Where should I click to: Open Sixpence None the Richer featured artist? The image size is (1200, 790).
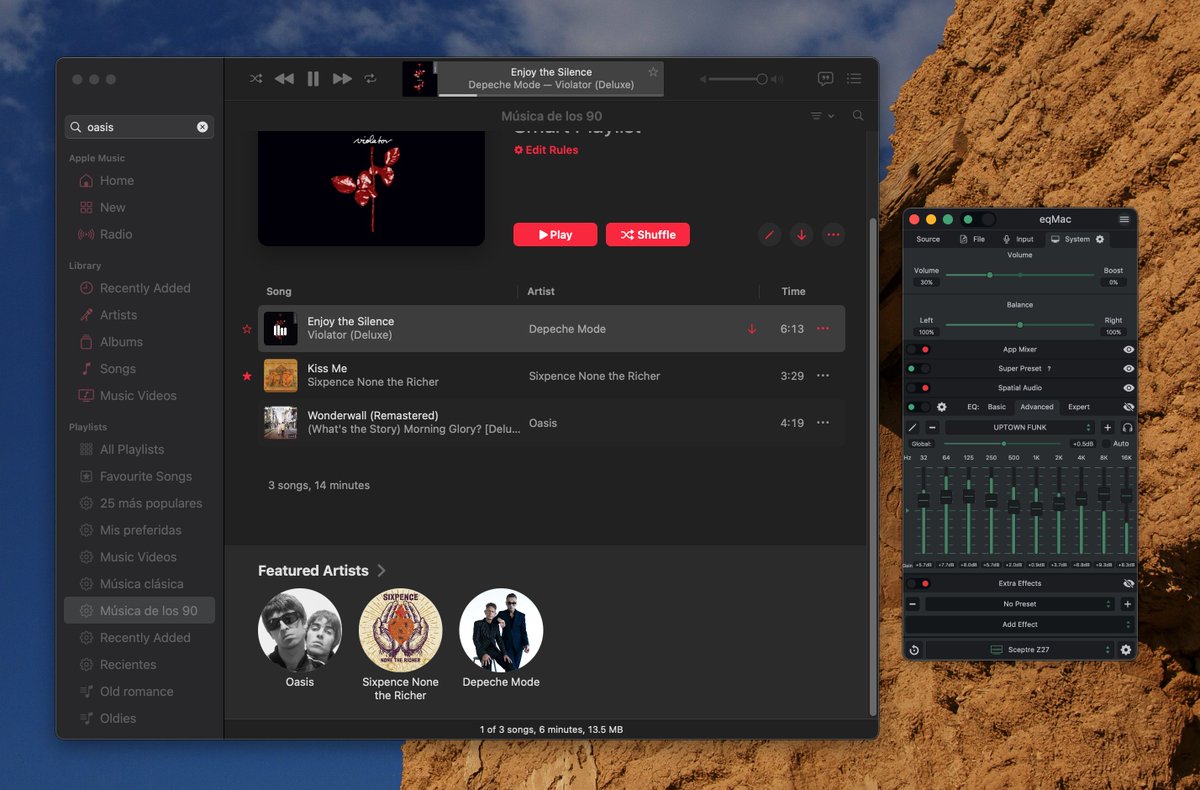(x=401, y=630)
